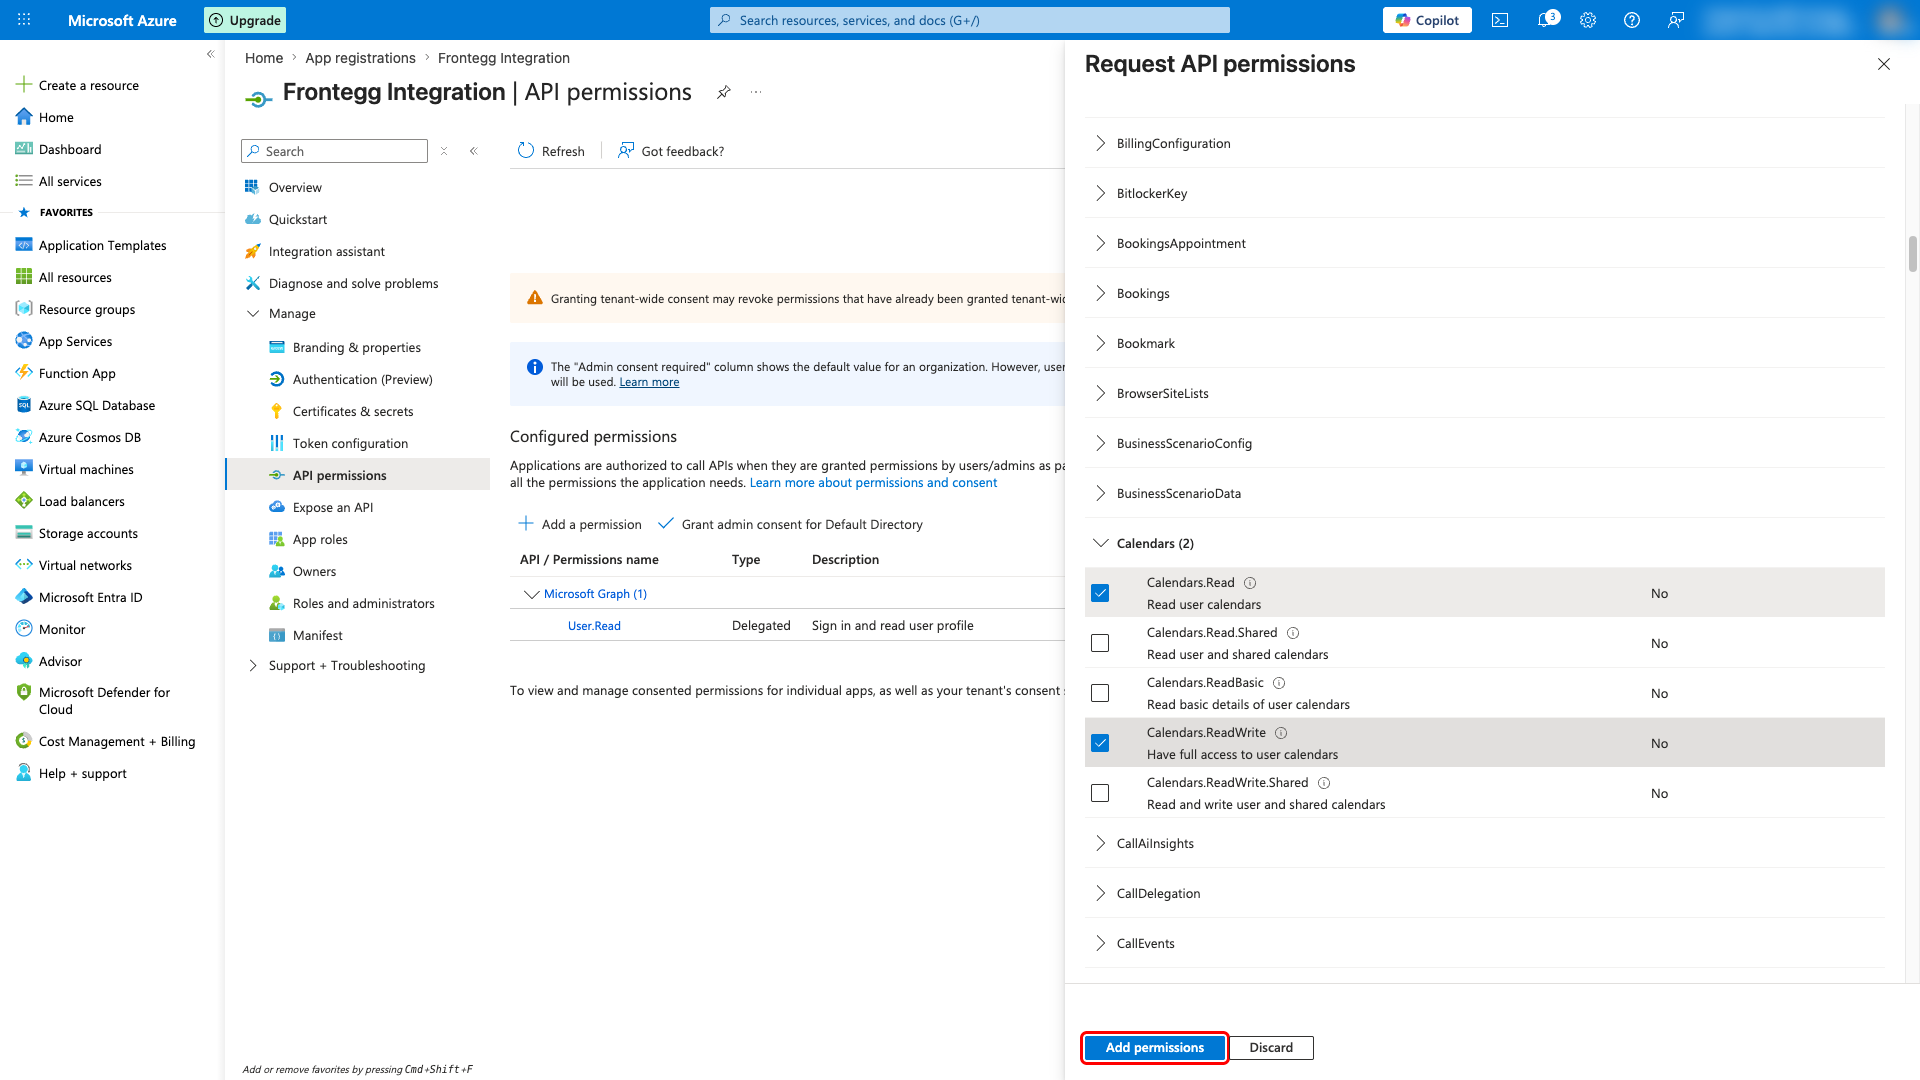Viewport: 1920px width, 1080px height.
Task: Open the Azure portal waffle menu
Action: 24,20
